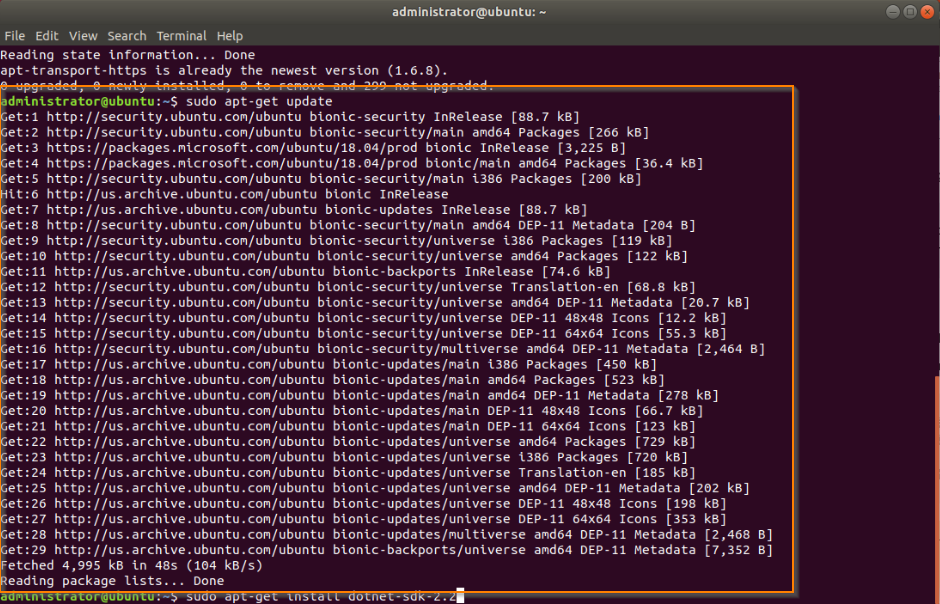Screen dimensions: 940x604
Task: Open the Search menu
Action: [x=126, y=36]
